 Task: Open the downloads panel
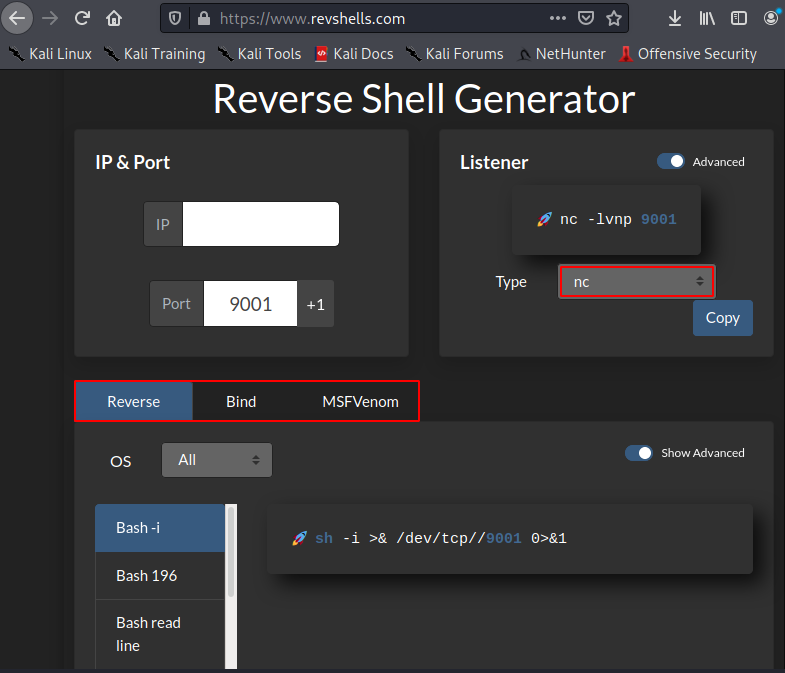pyautogui.click(x=675, y=19)
